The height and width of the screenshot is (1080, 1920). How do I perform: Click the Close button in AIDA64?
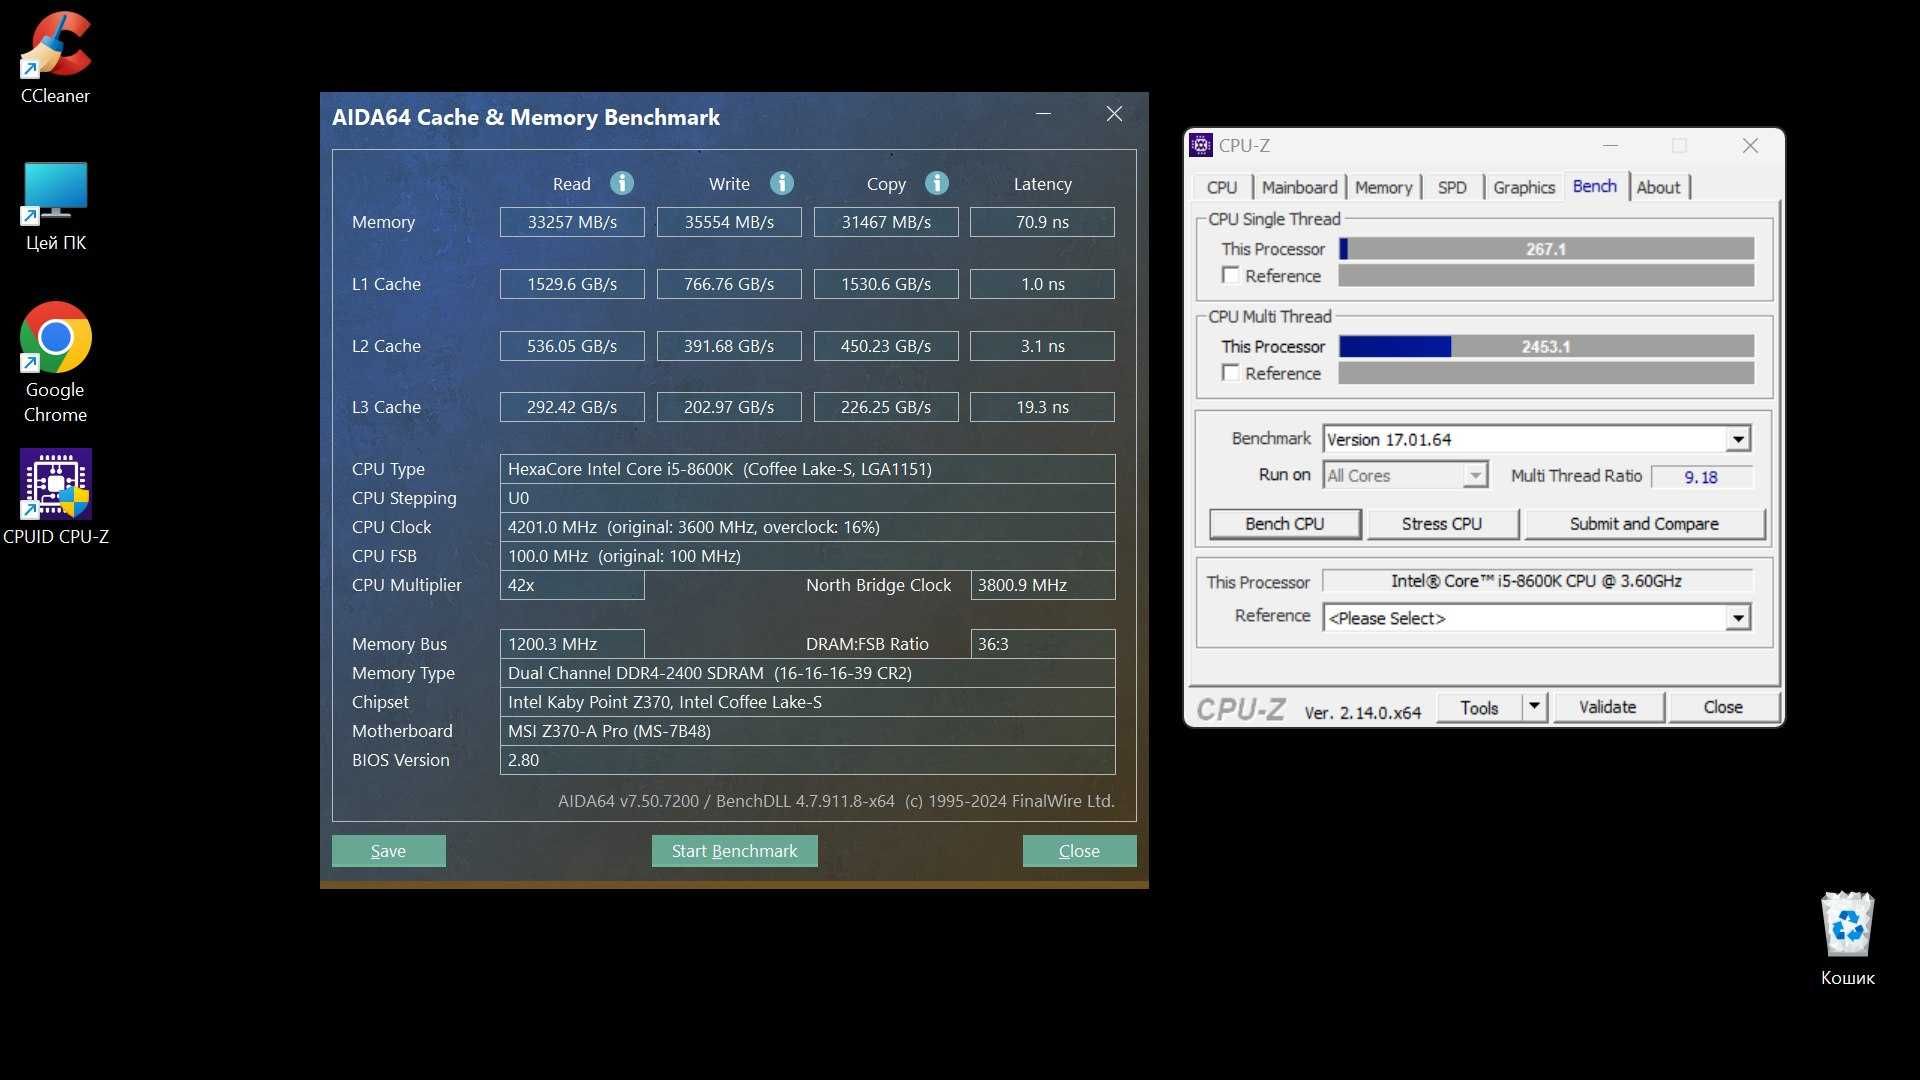point(1079,851)
